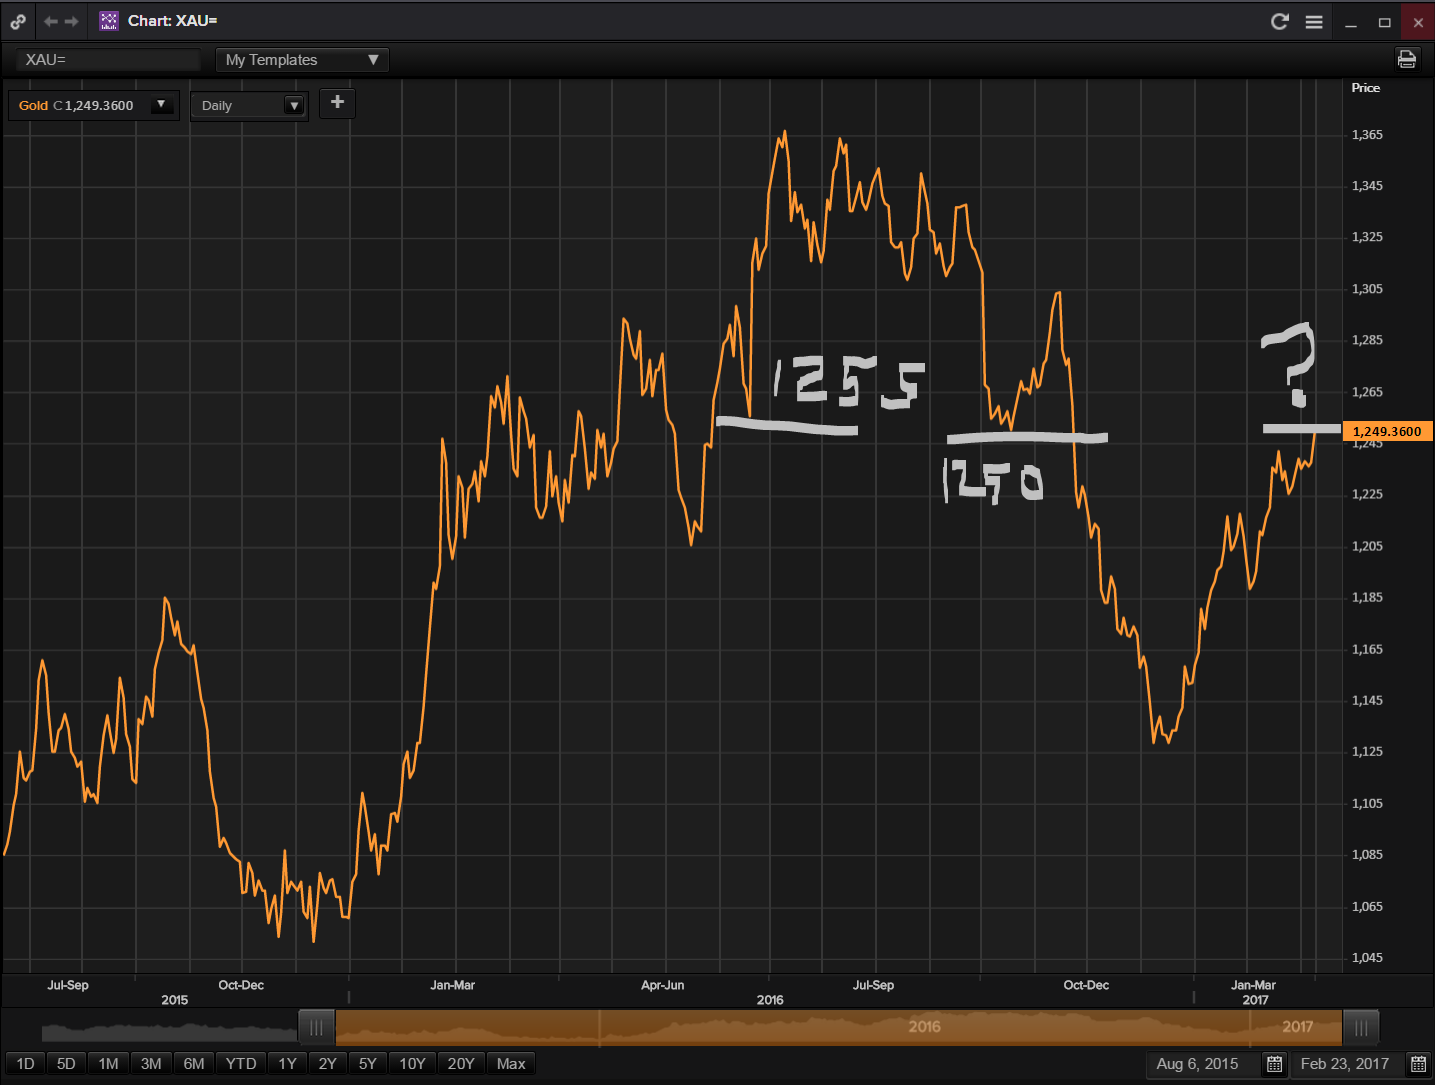
Task: Maximize the chart window
Action: pyautogui.click(x=1385, y=22)
